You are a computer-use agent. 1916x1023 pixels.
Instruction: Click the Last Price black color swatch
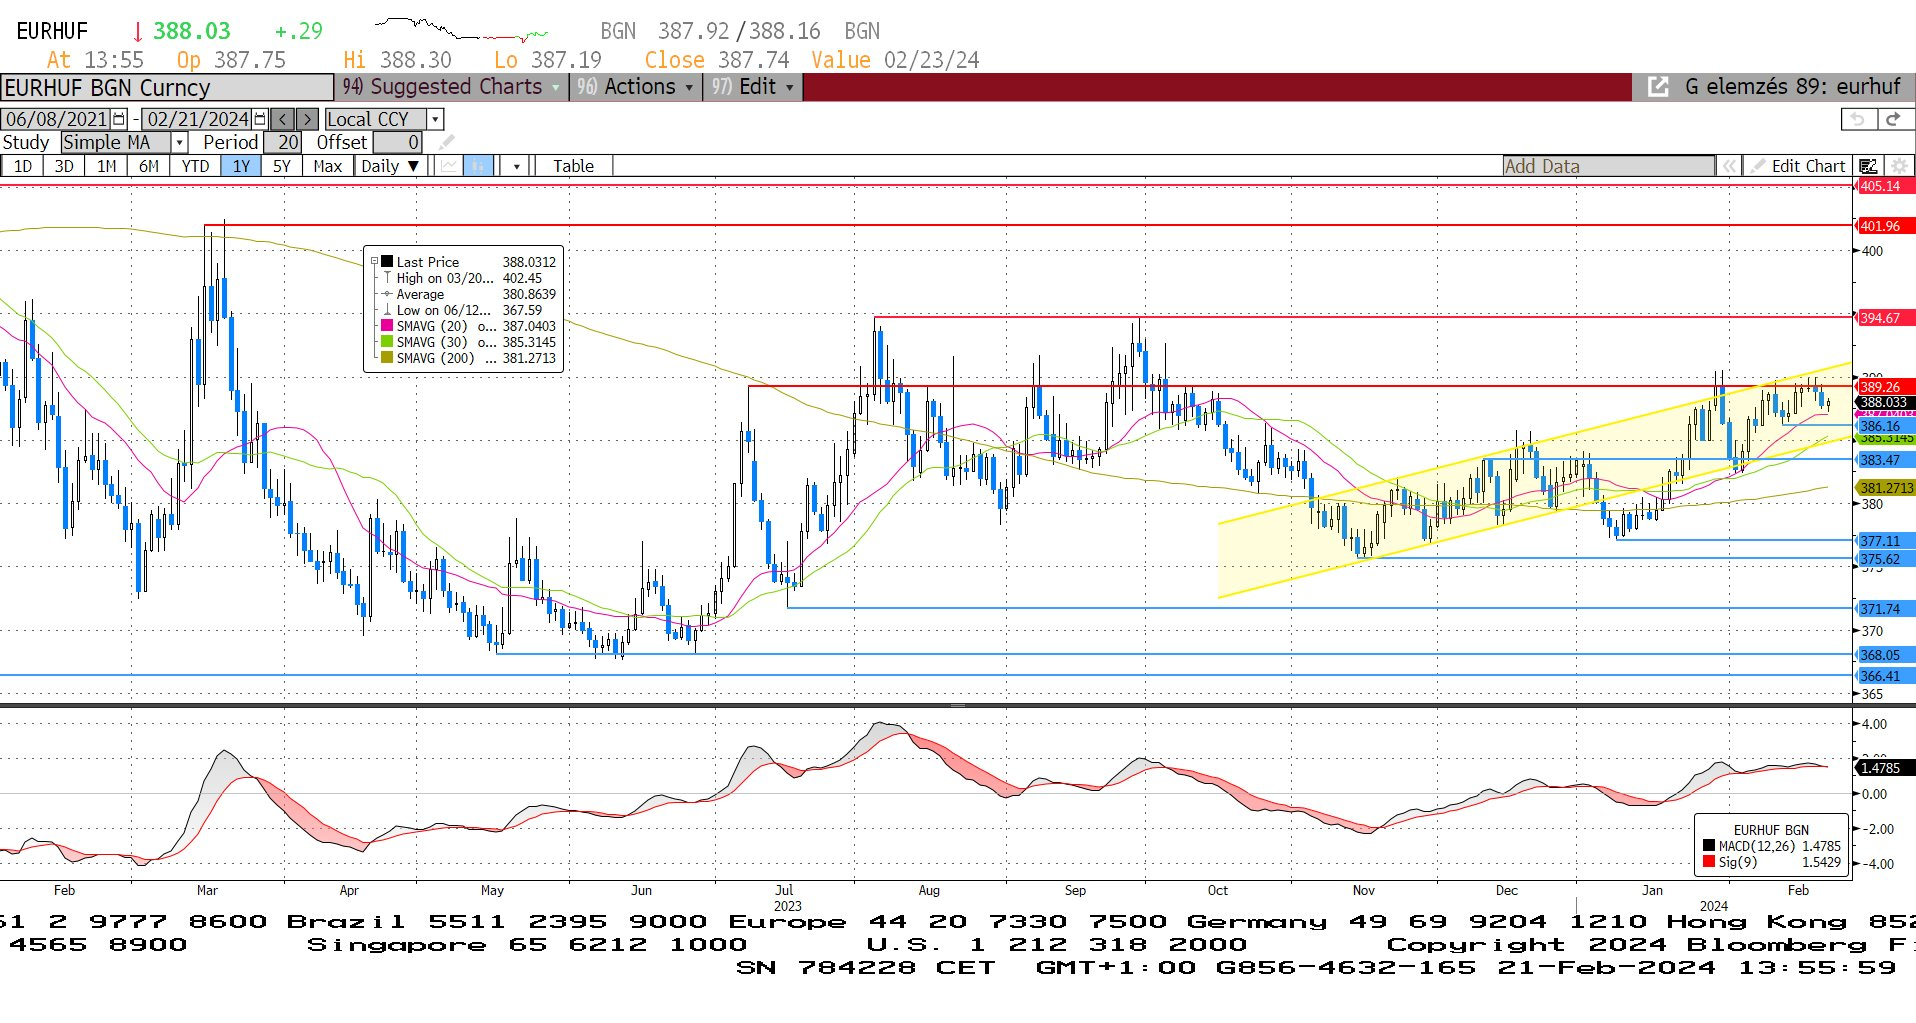point(387,262)
